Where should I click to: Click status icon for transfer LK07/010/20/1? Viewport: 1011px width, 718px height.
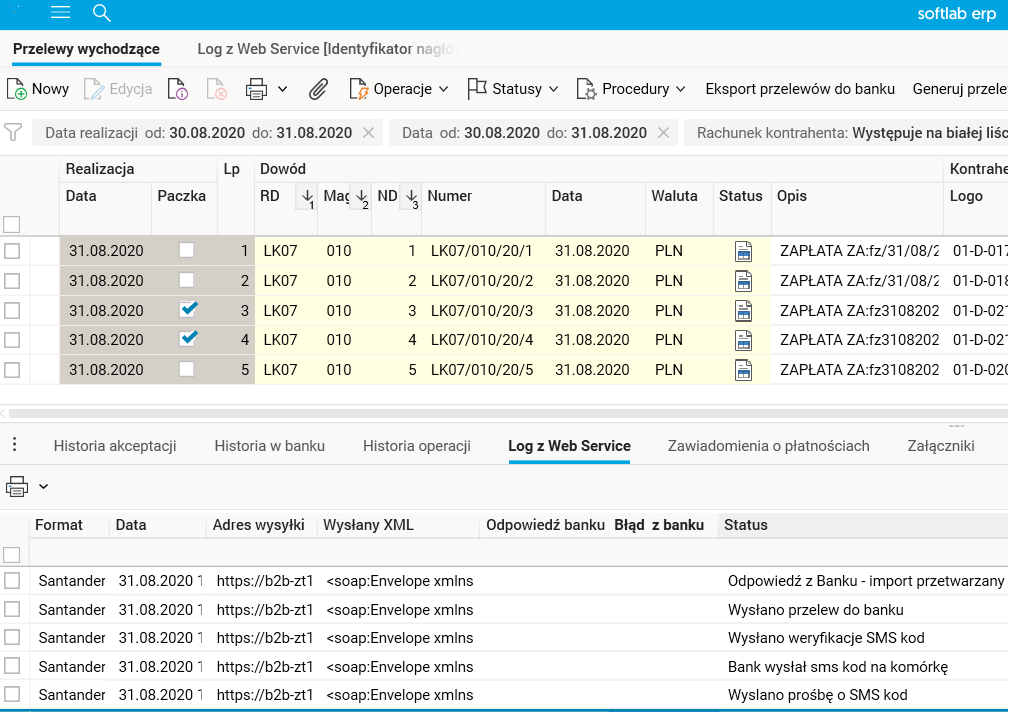point(742,251)
